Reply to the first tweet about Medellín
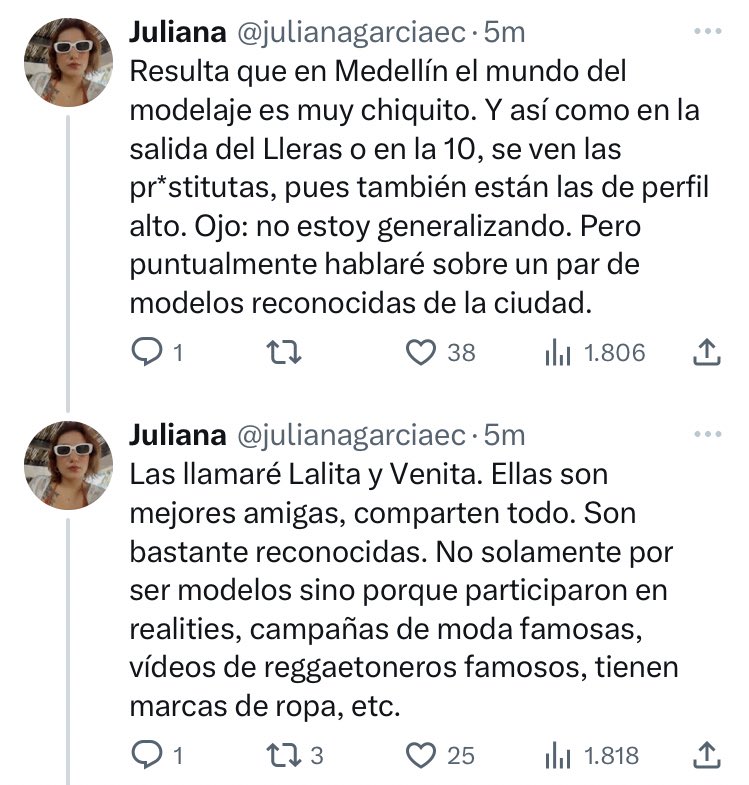The image size is (749, 785). coord(147,352)
